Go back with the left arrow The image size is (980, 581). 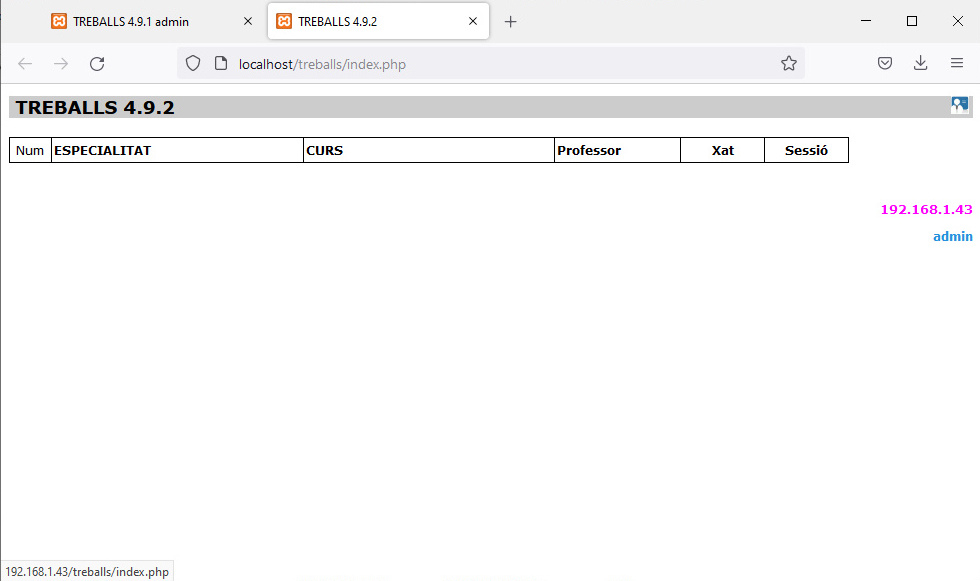25,64
